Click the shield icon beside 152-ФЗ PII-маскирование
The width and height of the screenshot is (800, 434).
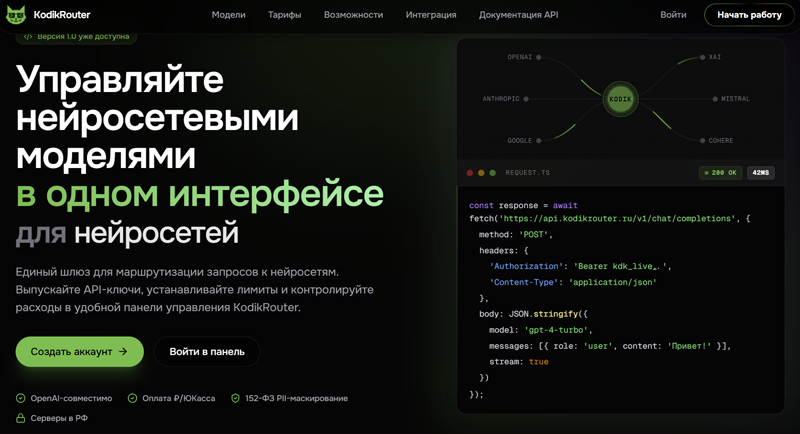(x=235, y=398)
